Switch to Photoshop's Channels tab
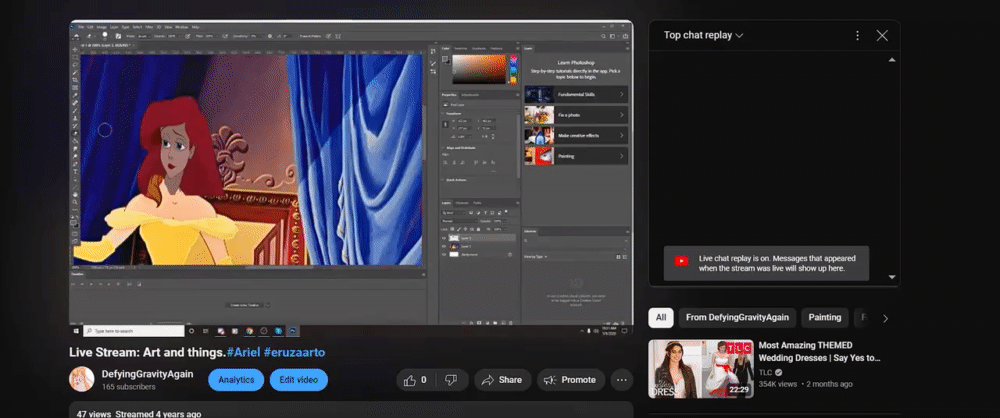The width and height of the screenshot is (1000, 418). pyautogui.click(x=462, y=203)
